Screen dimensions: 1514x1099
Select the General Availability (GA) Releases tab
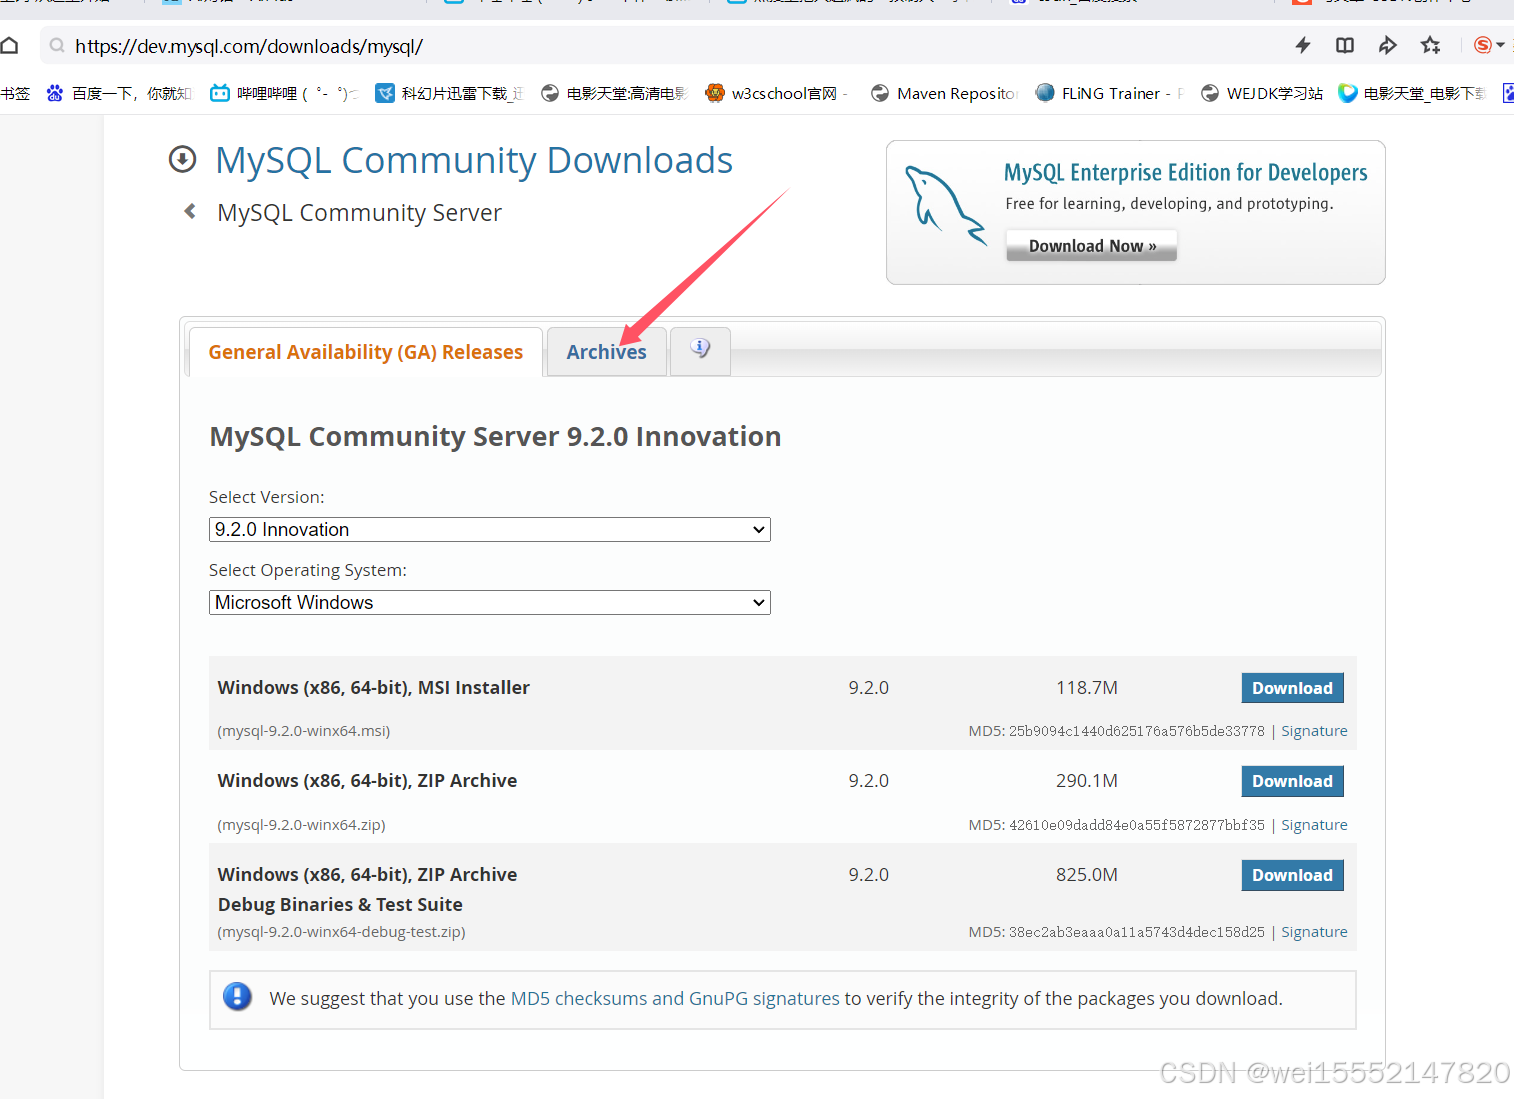coord(366,352)
